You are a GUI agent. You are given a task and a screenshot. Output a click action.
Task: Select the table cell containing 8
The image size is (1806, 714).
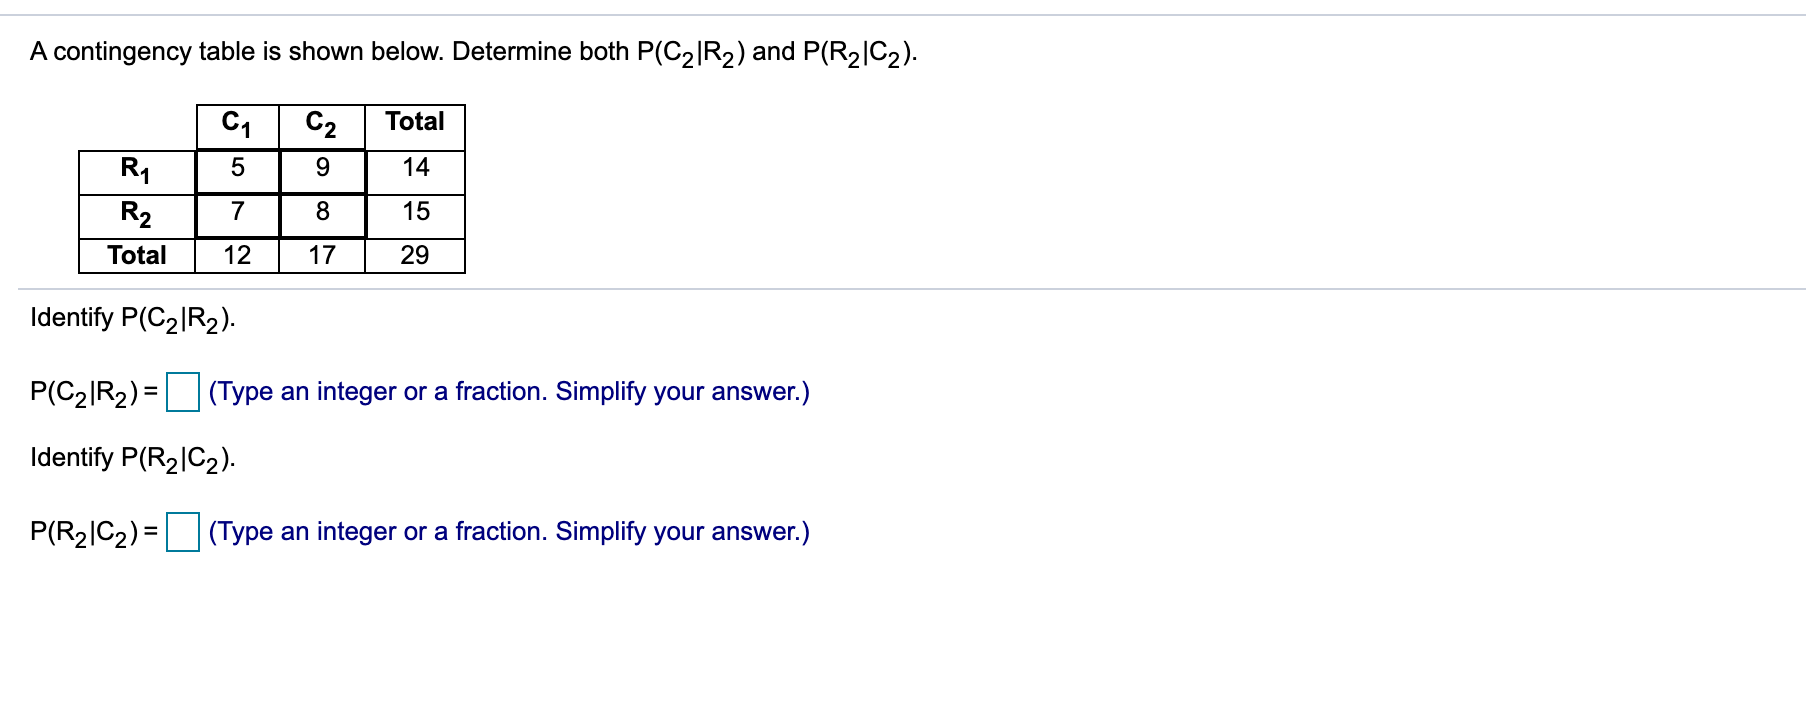[321, 210]
